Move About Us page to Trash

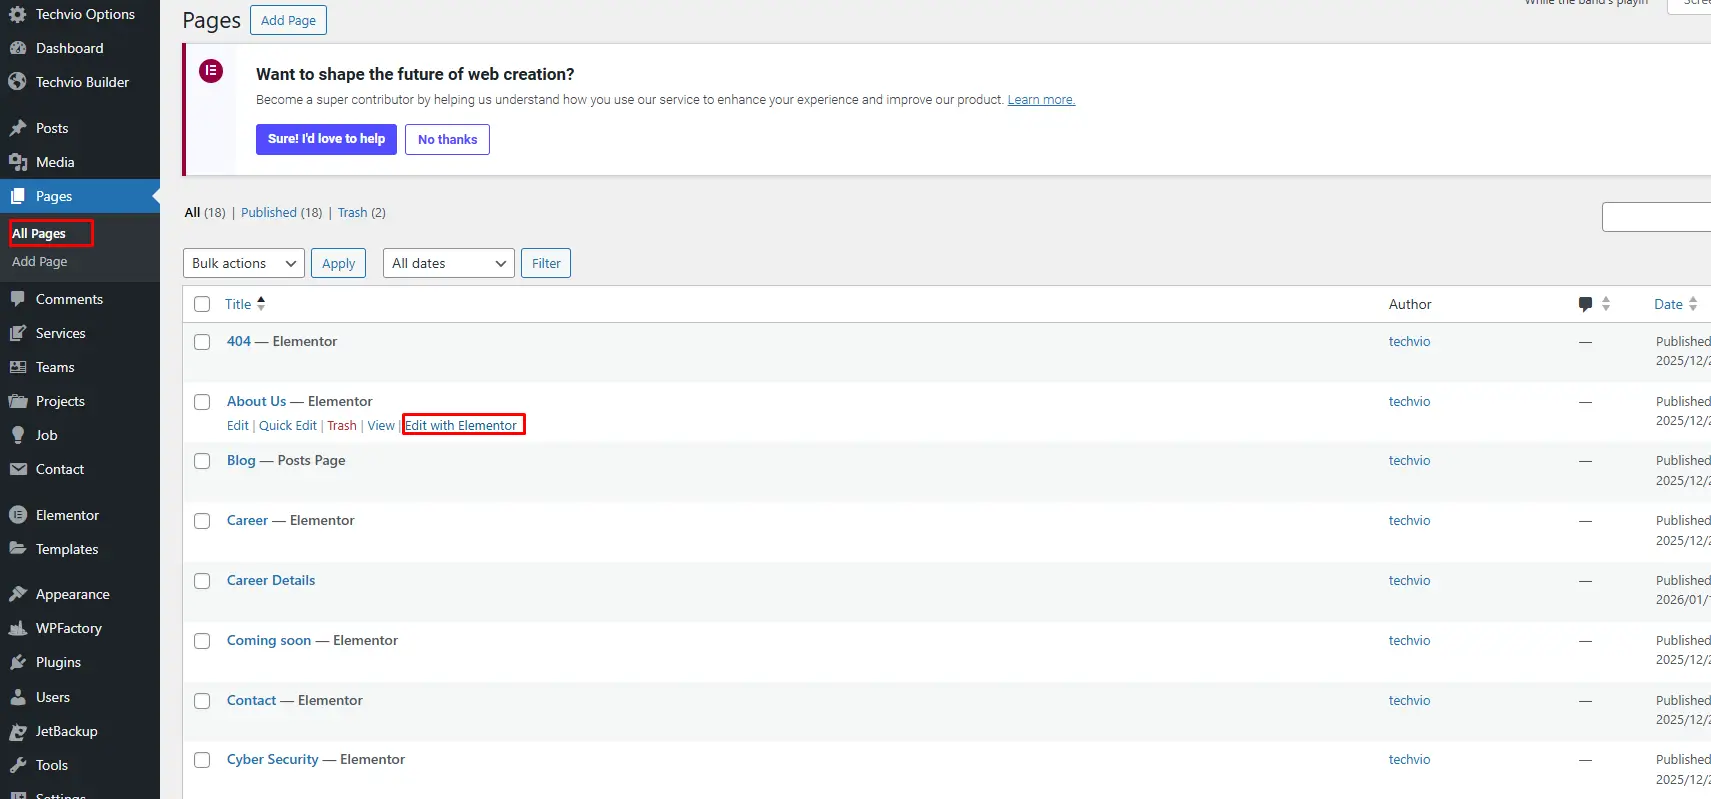[x=342, y=425]
